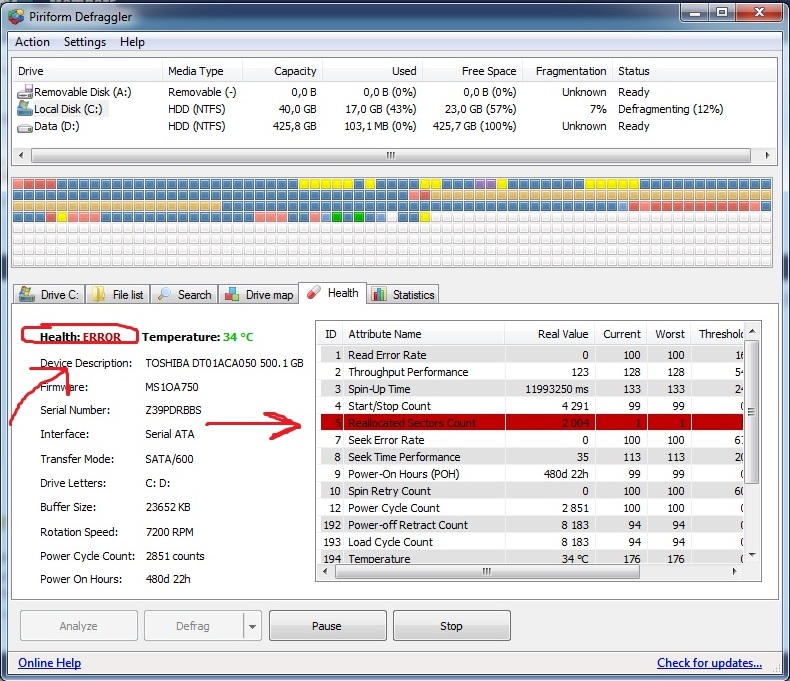Viewport: 790px width, 681px height.
Task: Select the Spin-Up Time row
Action: point(532,389)
